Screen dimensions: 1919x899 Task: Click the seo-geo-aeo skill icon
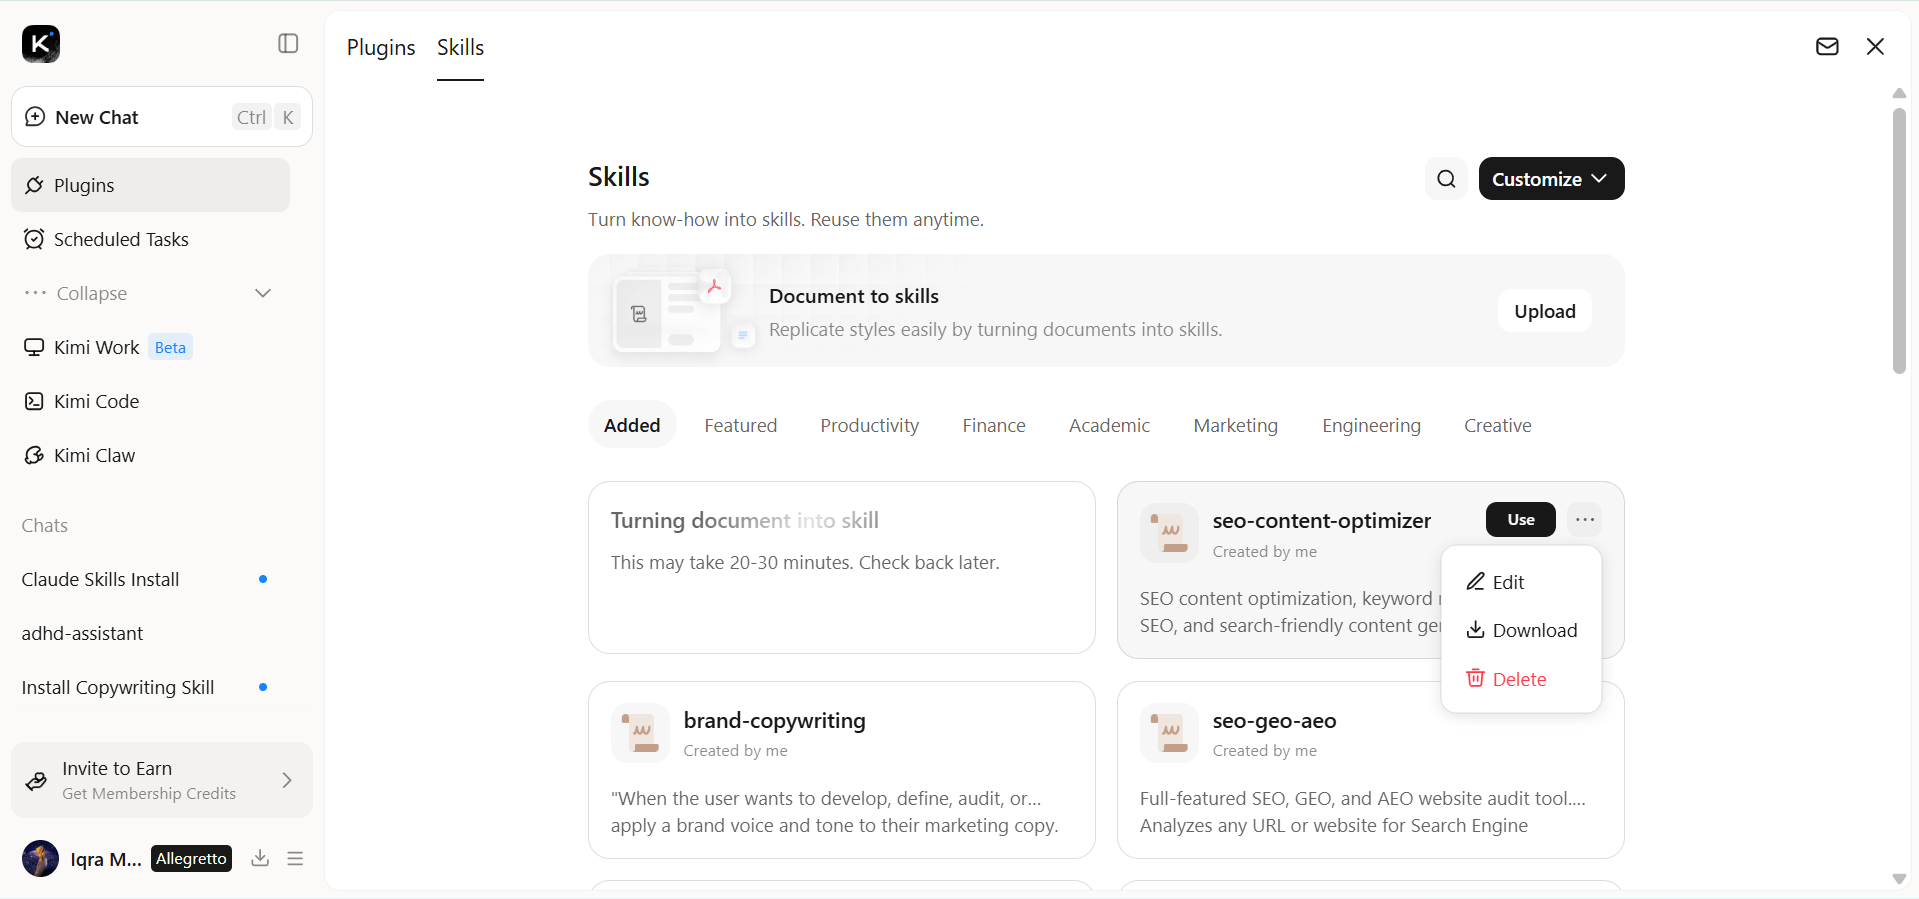point(1169,733)
